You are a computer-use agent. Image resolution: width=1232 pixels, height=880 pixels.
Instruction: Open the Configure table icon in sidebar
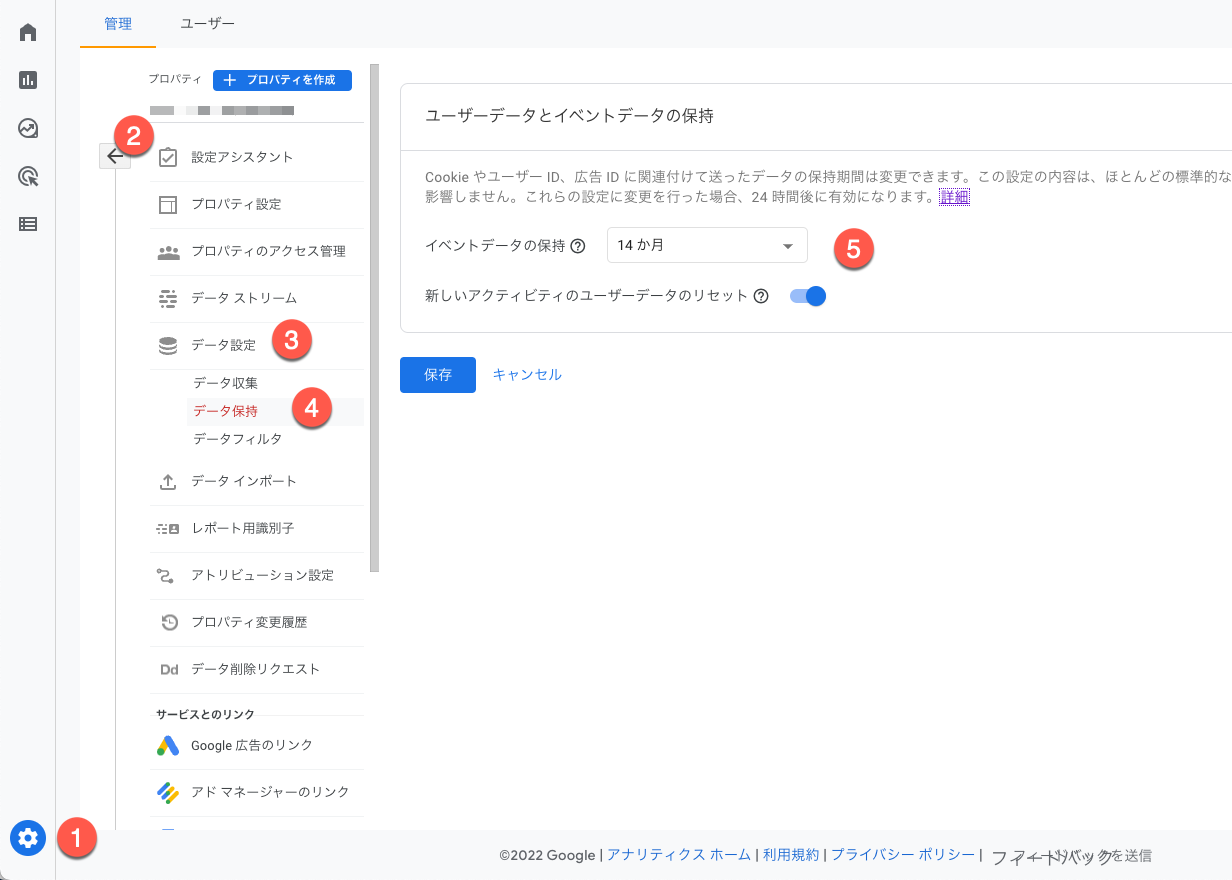tap(28, 225)
